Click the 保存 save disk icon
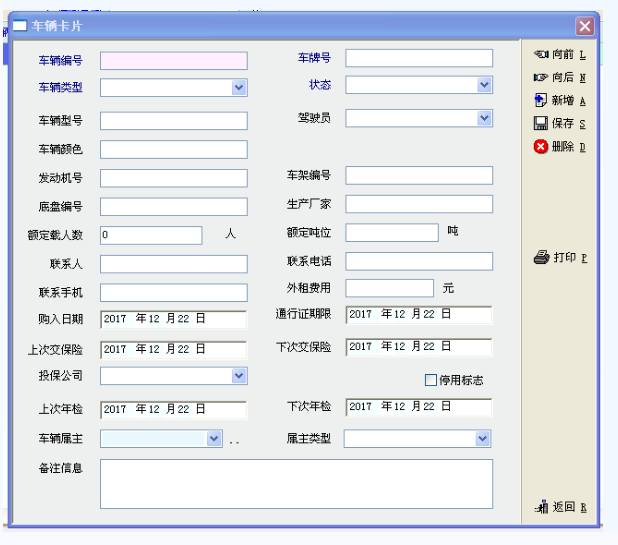Viewport: 618px width, 545px height. 541,123
